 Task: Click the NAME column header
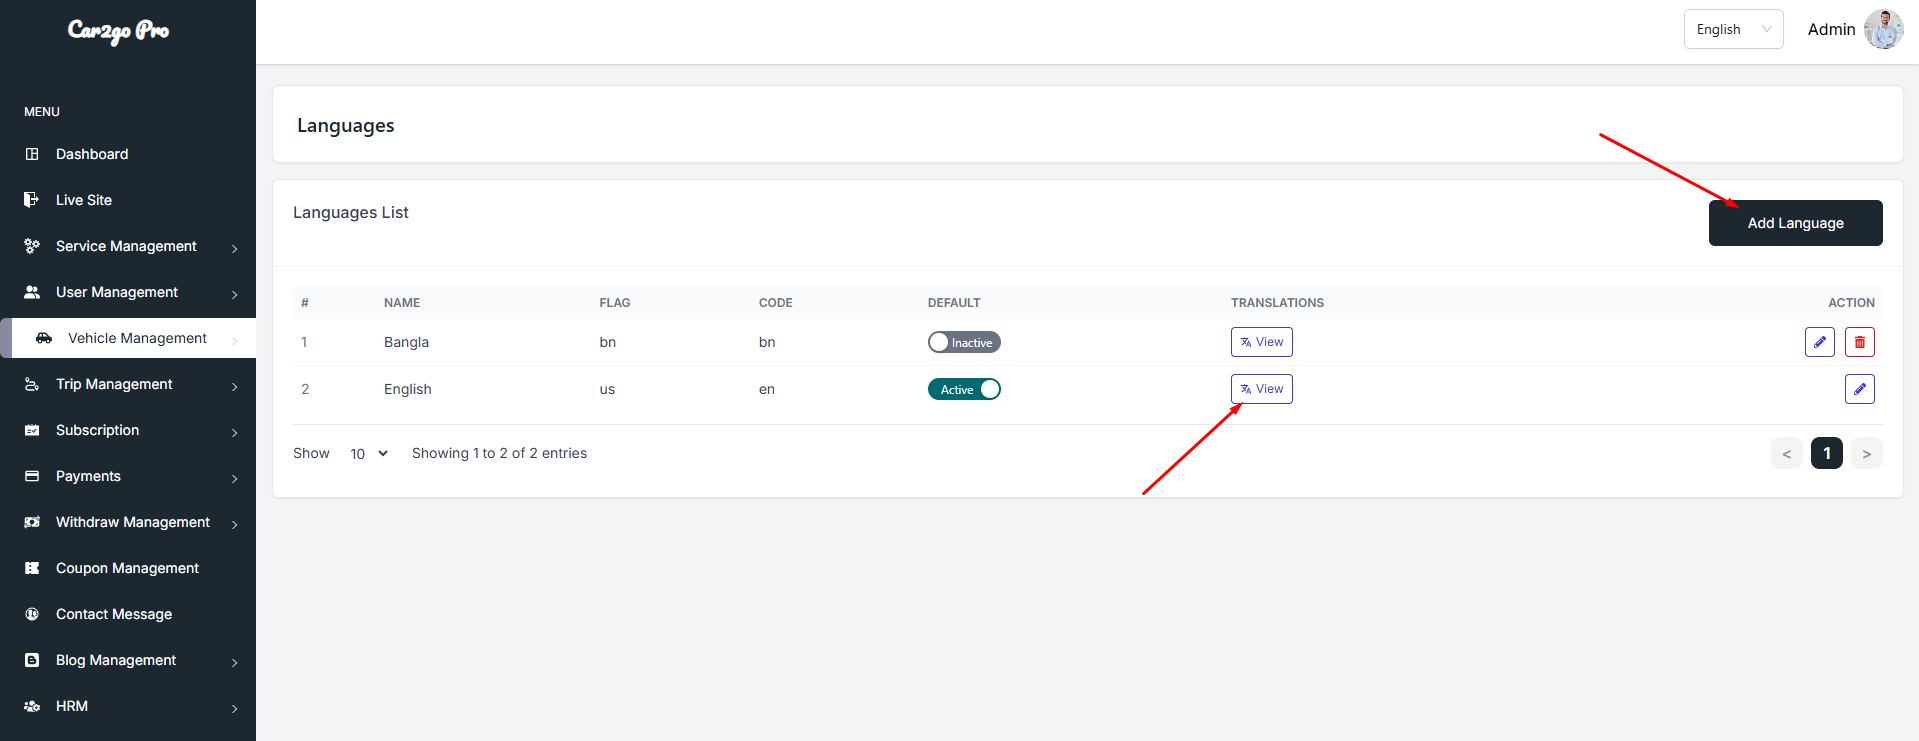[x=402, y=303]
